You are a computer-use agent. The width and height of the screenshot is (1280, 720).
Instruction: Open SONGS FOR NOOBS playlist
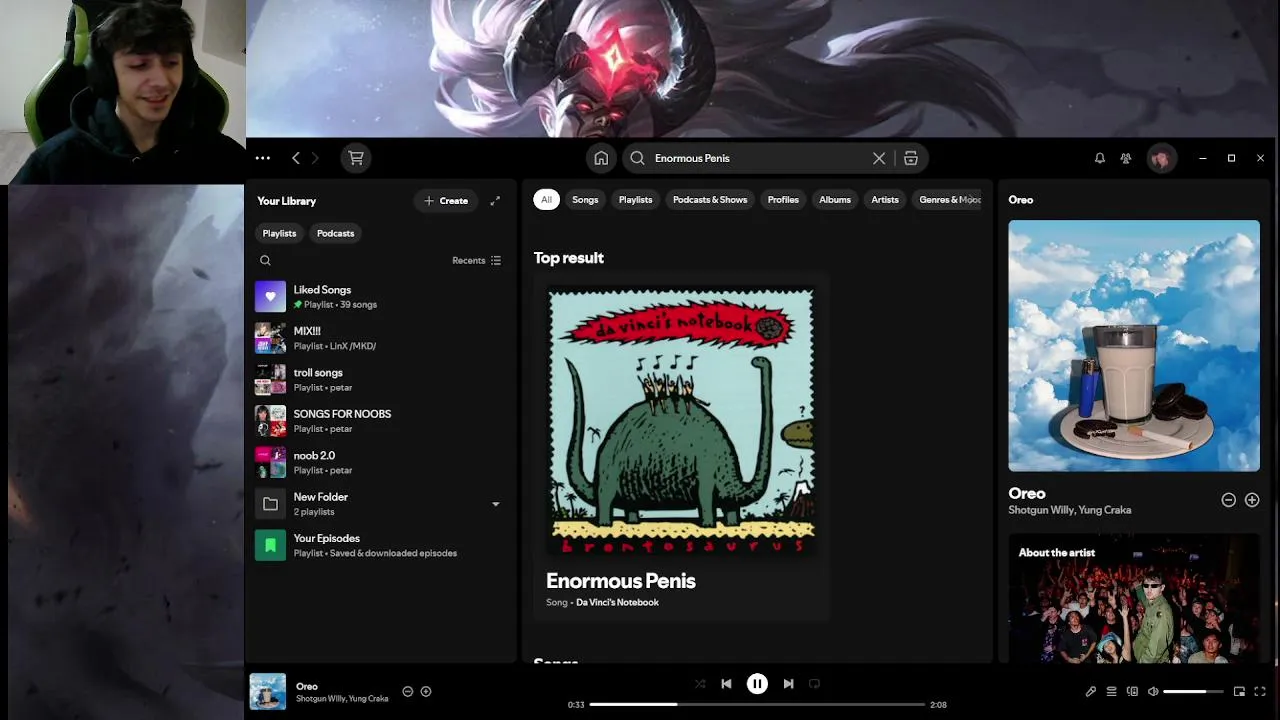pos(380,421)
